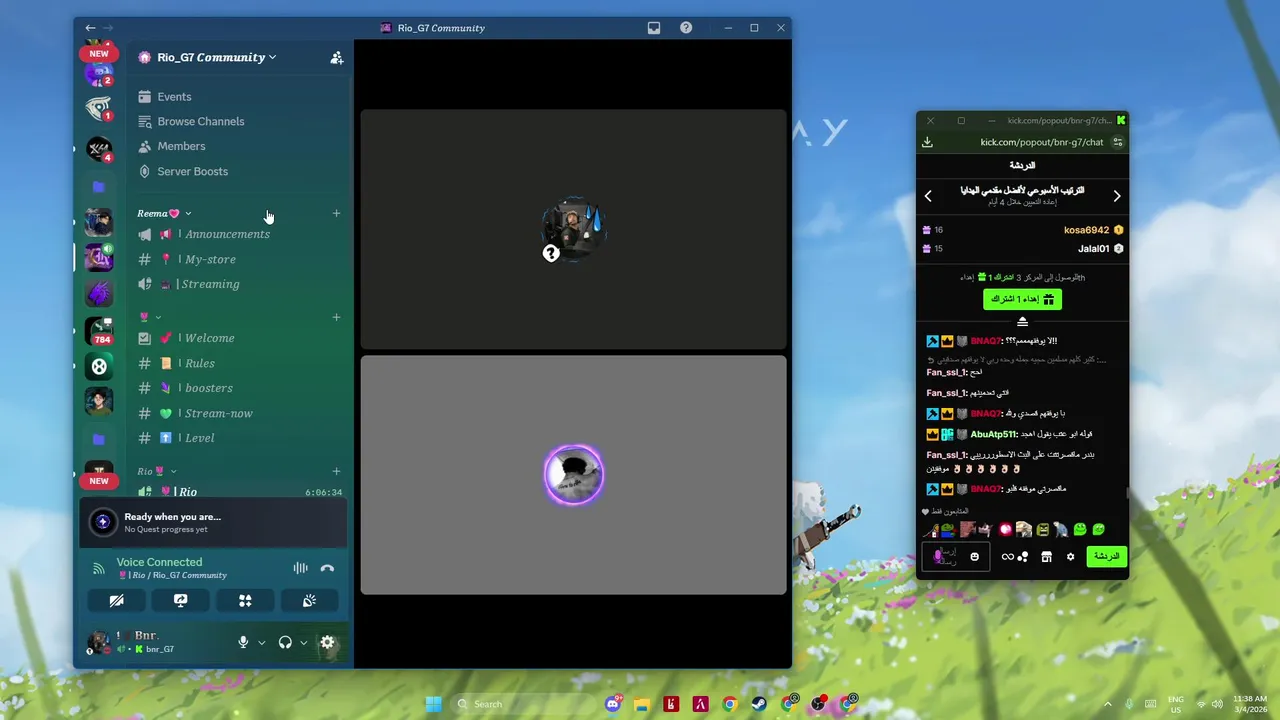The width and height of the screenshot is (1280, 720).
Task: Focus the Kick chat message input field
Action: [x=956, y=556]
